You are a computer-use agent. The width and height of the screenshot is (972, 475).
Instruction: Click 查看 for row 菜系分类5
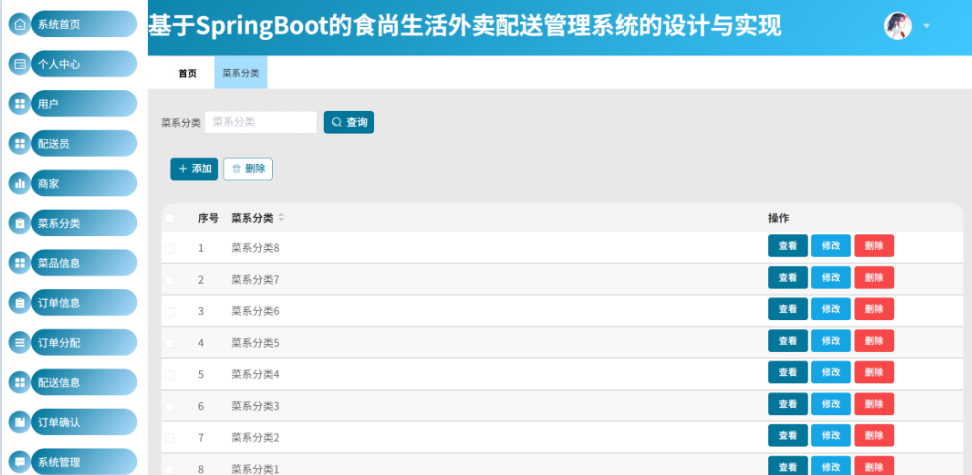point(788,340)
